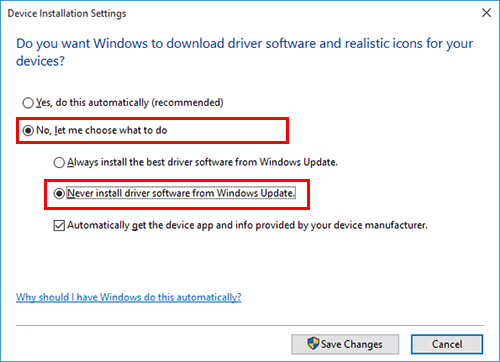Select 'Never install driver software from Windows Update' radio
Image resolution: width=500 pixels, height=362 pixels.
[59, 193]
